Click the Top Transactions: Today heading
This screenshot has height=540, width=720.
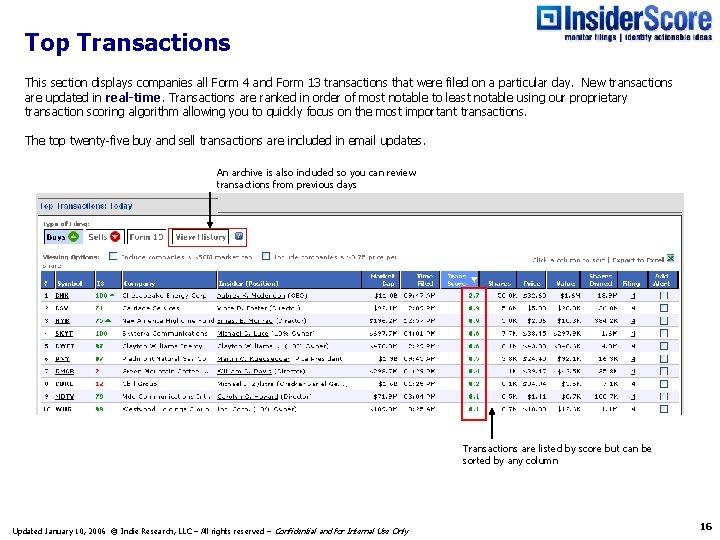coord(86,206)
